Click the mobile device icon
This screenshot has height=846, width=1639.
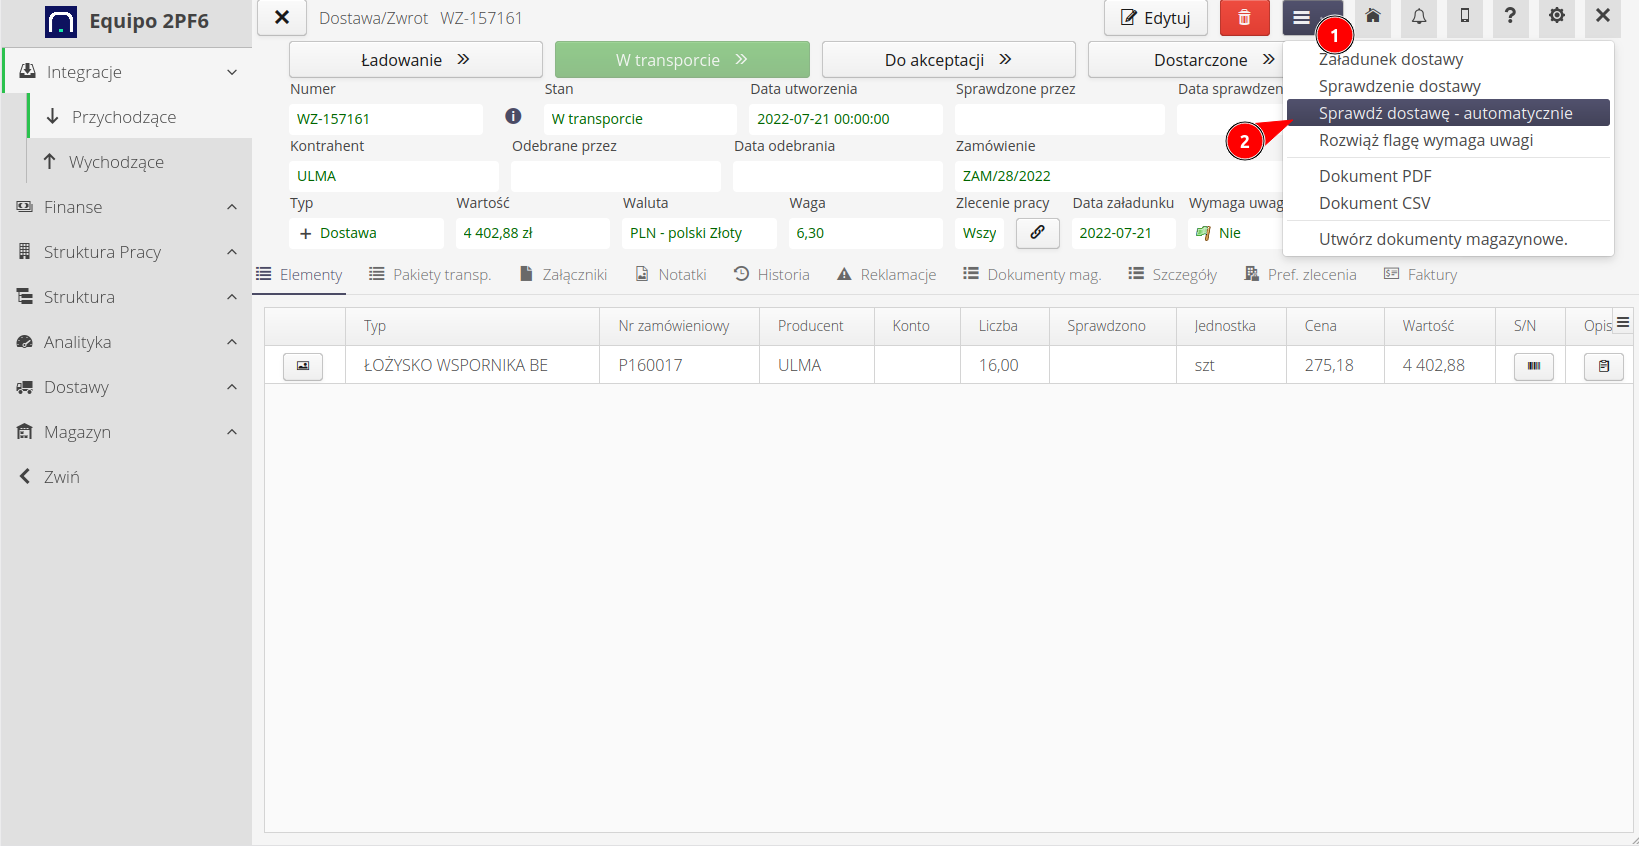pos(1465,16)
